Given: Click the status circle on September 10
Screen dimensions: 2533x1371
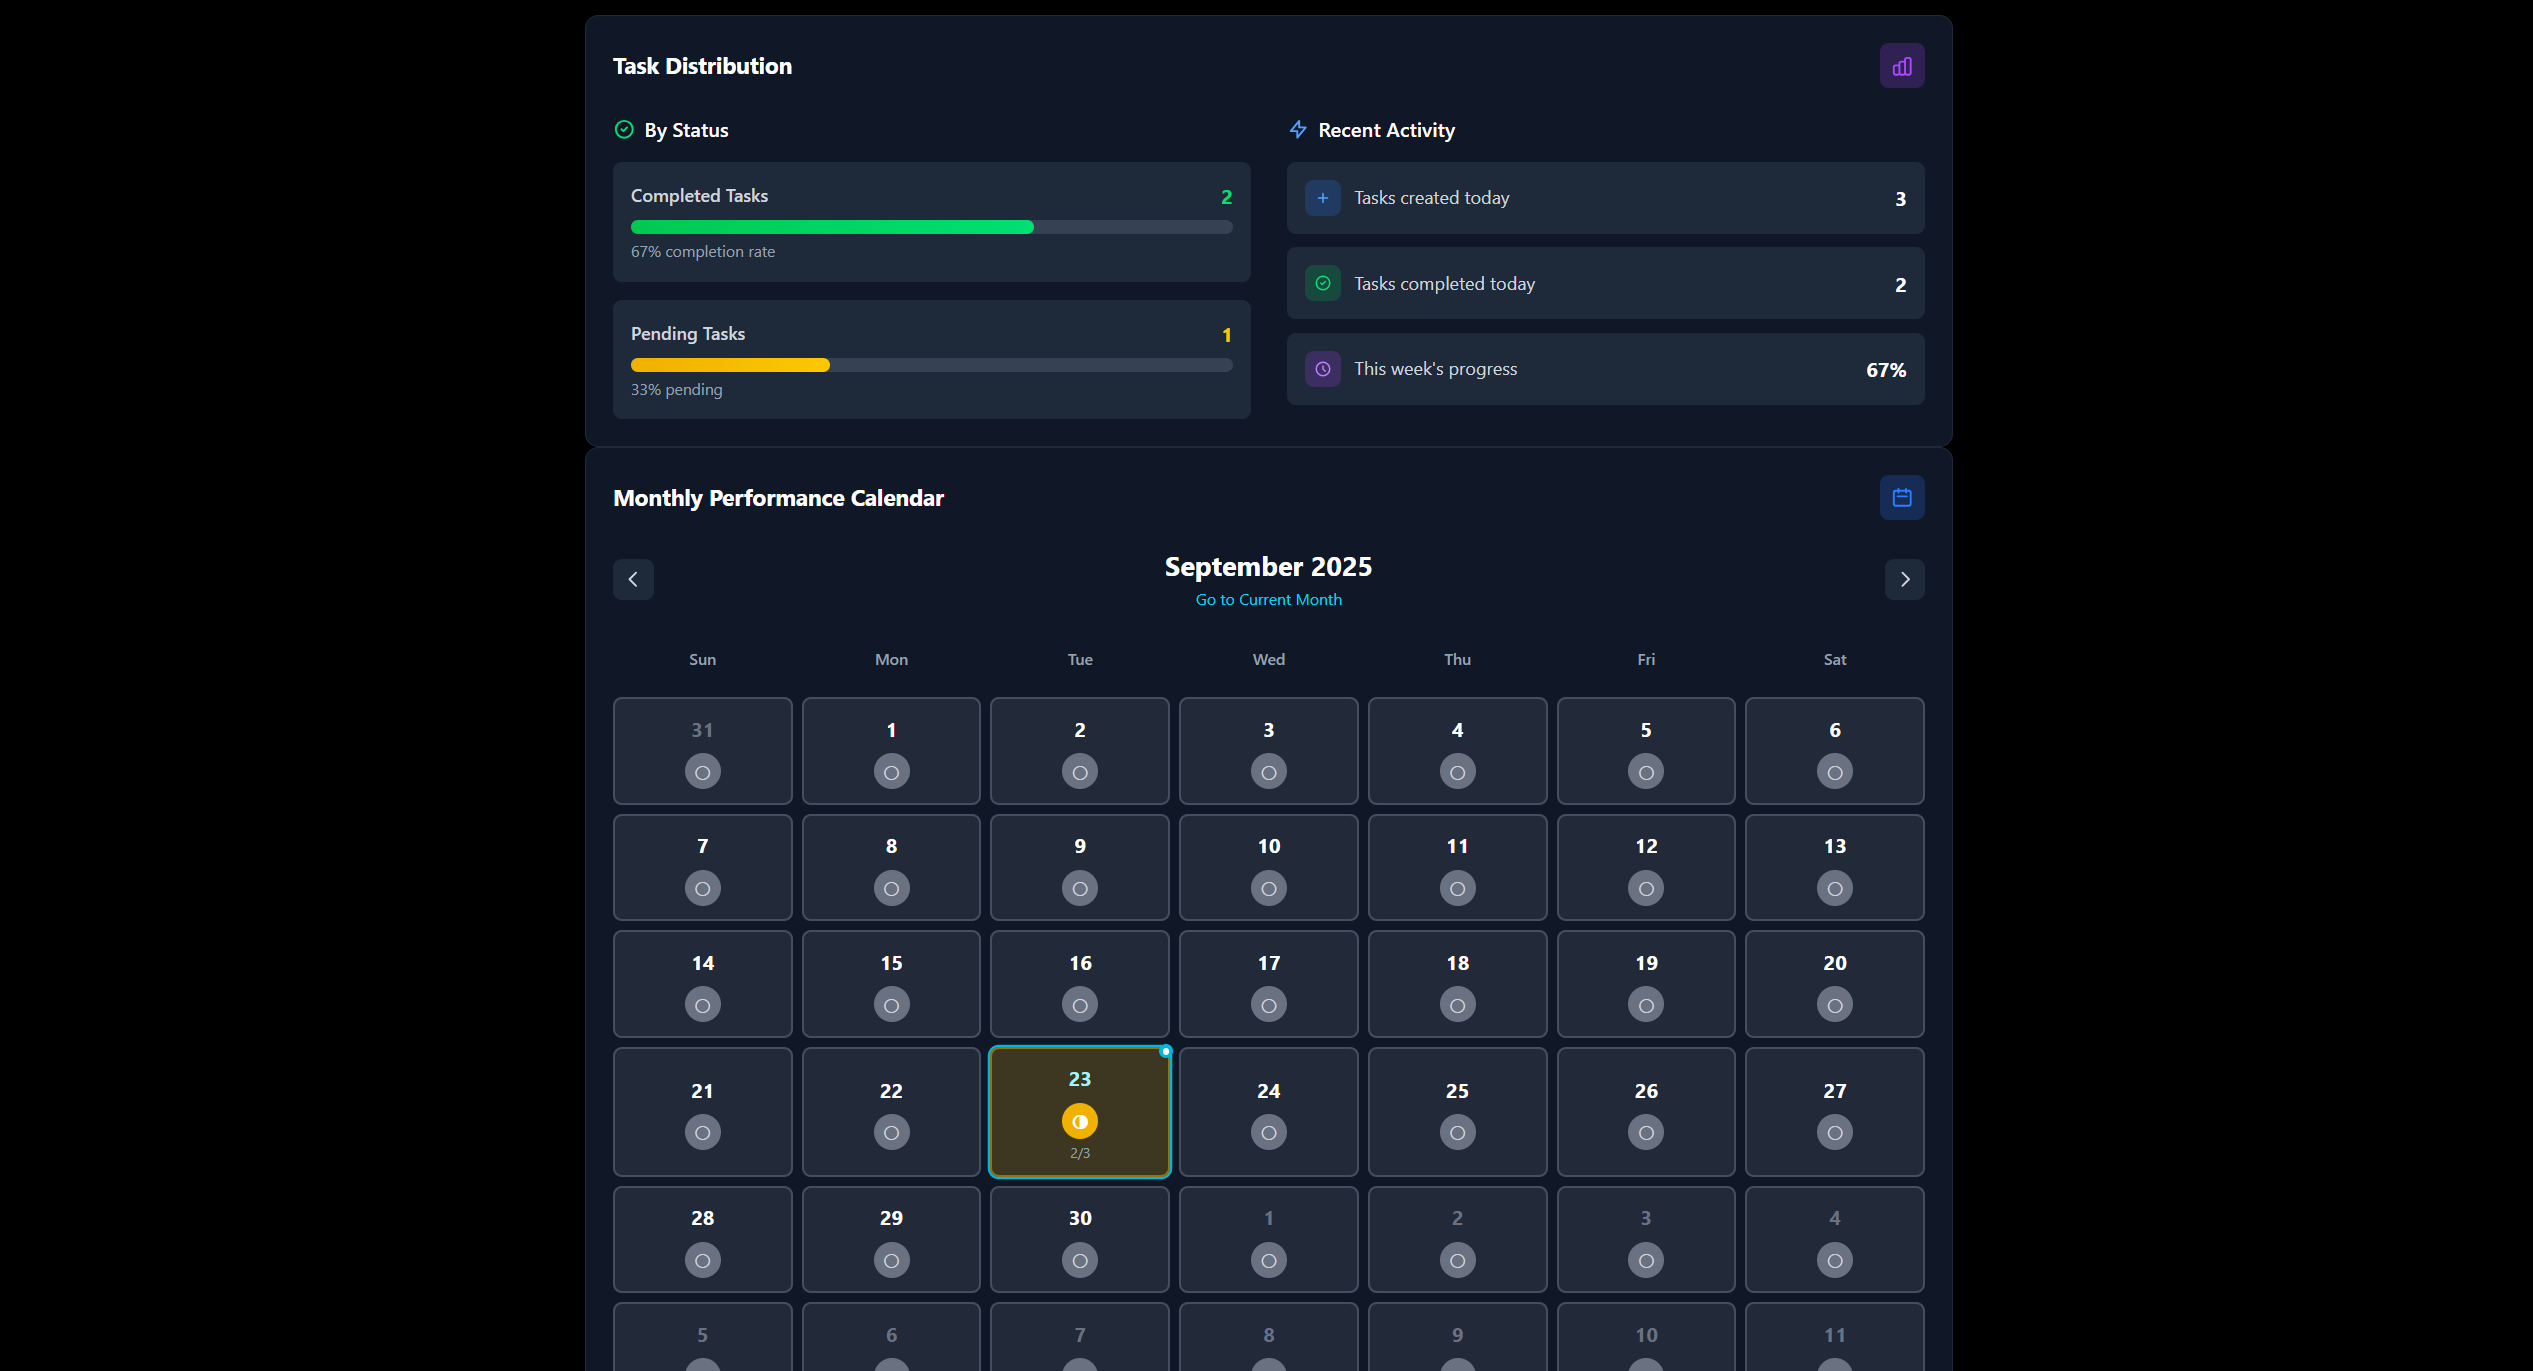Looking at the screenshot, I should coord(1268,888).
